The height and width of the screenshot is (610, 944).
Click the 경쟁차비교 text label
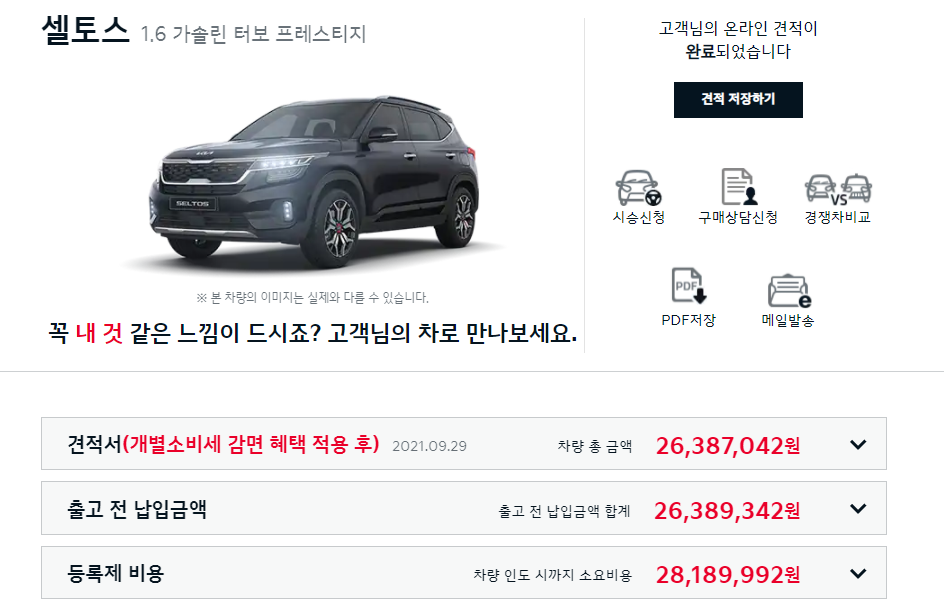pyautogui.click(x=838, y=217)
